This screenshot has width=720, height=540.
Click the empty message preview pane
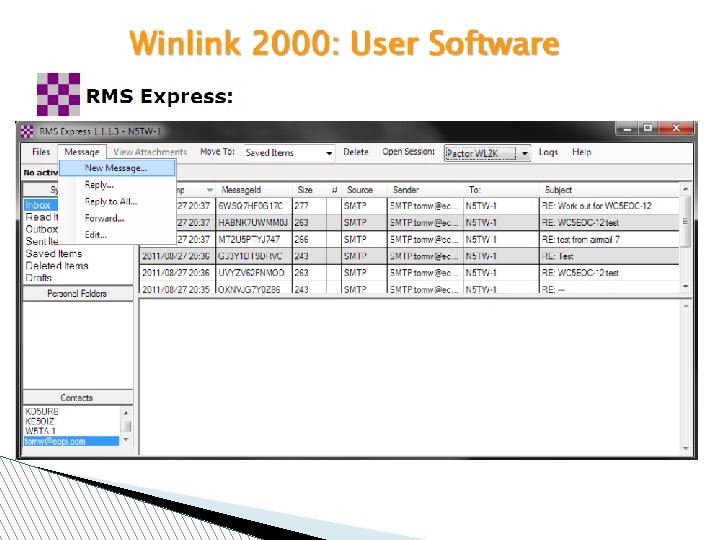410,377
